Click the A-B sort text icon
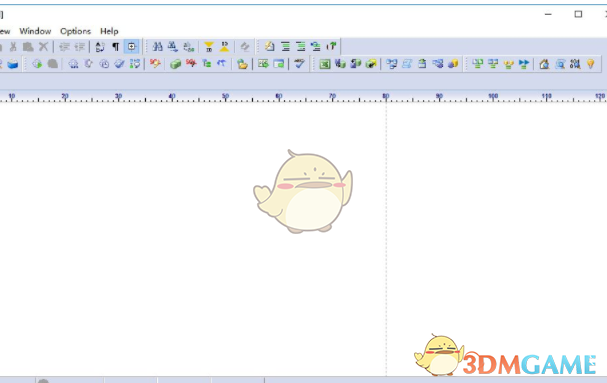 (x=100, y=47)
